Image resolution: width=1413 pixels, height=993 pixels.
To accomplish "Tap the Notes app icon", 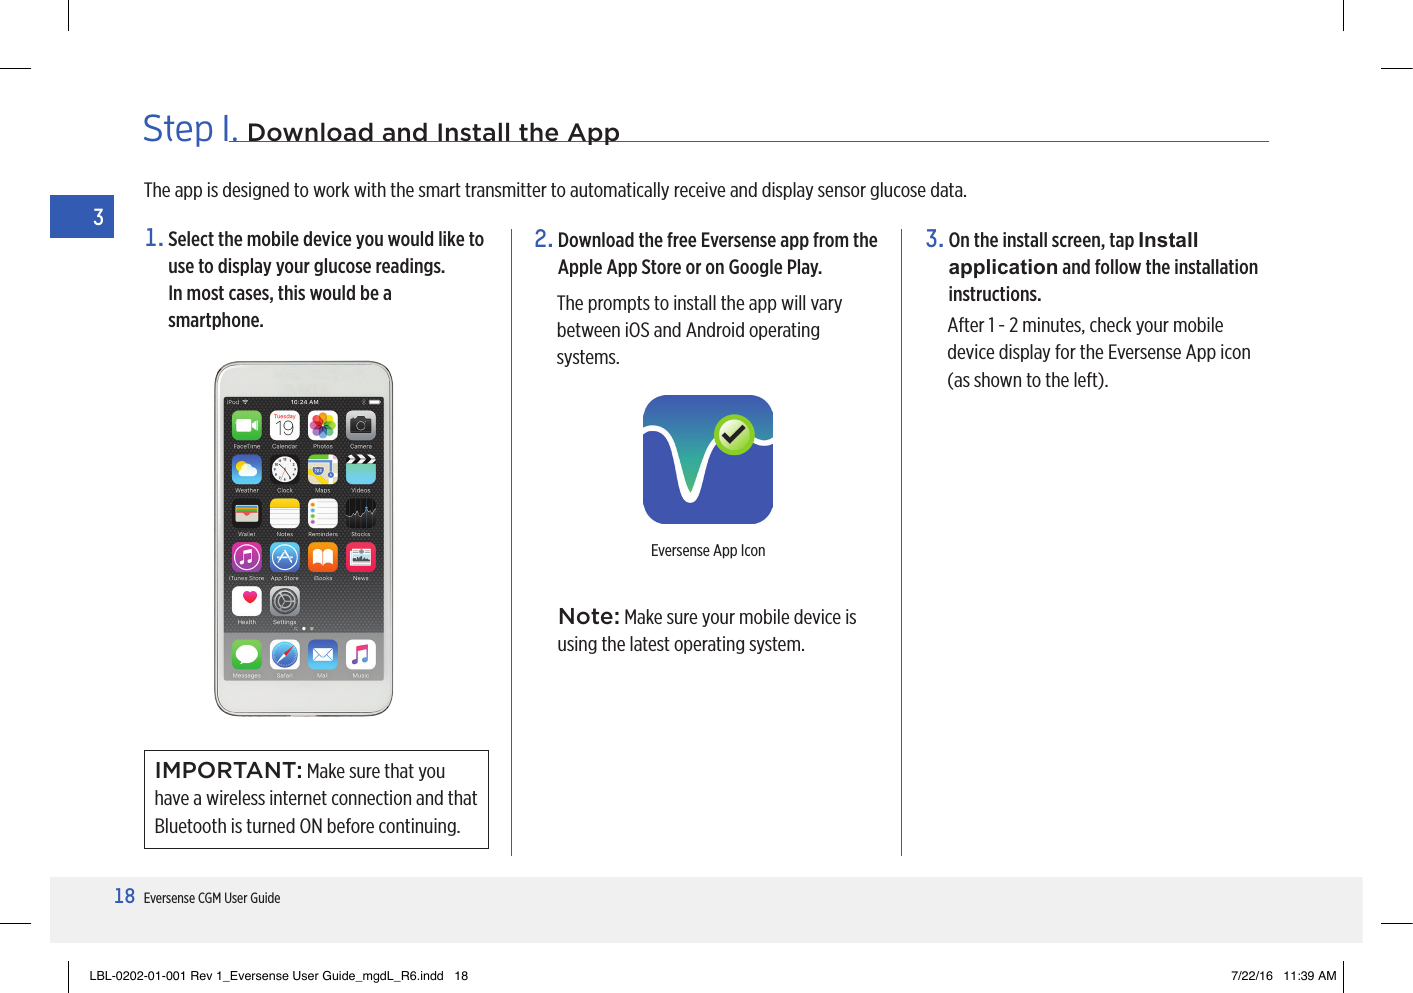I will point(285,513).
